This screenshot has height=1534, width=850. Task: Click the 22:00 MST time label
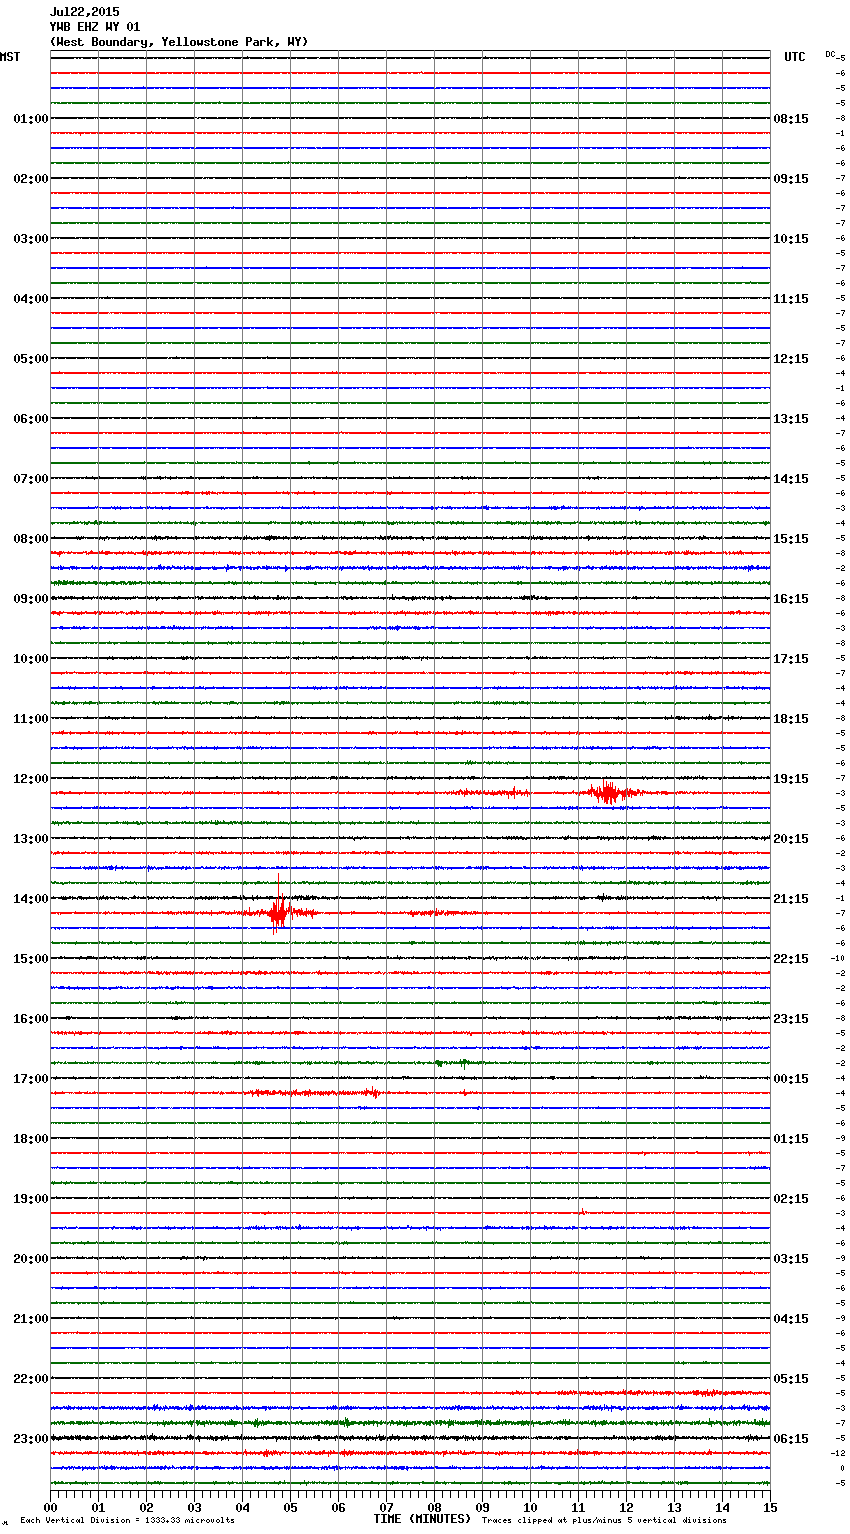(30, 1379)
